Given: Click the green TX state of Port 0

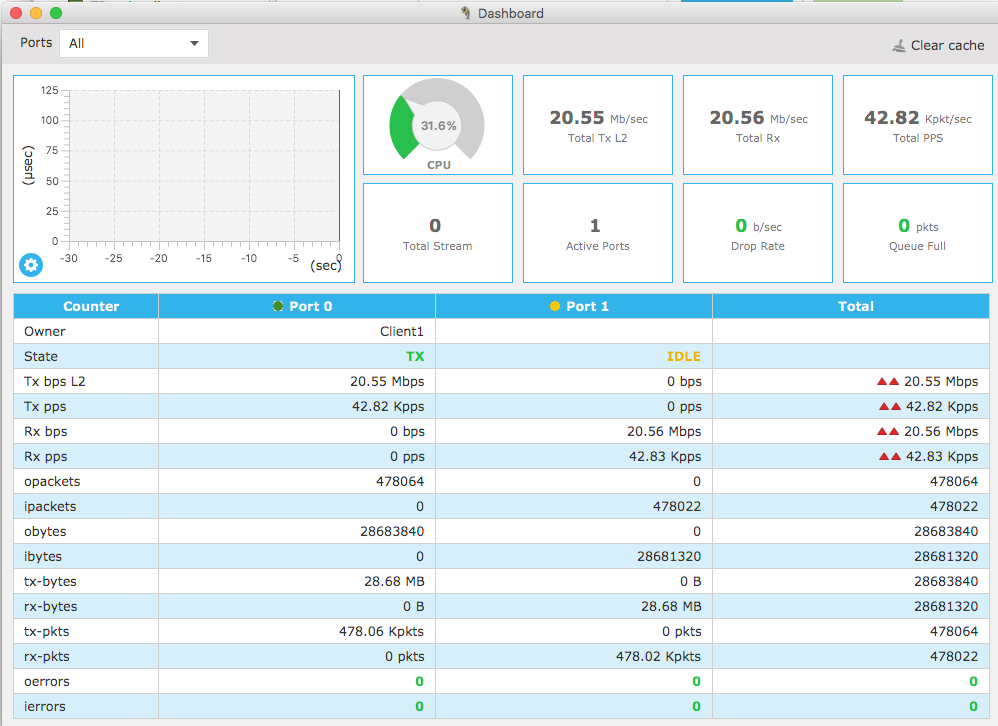Looking at the screenshot, I should (x=415, y=356).
